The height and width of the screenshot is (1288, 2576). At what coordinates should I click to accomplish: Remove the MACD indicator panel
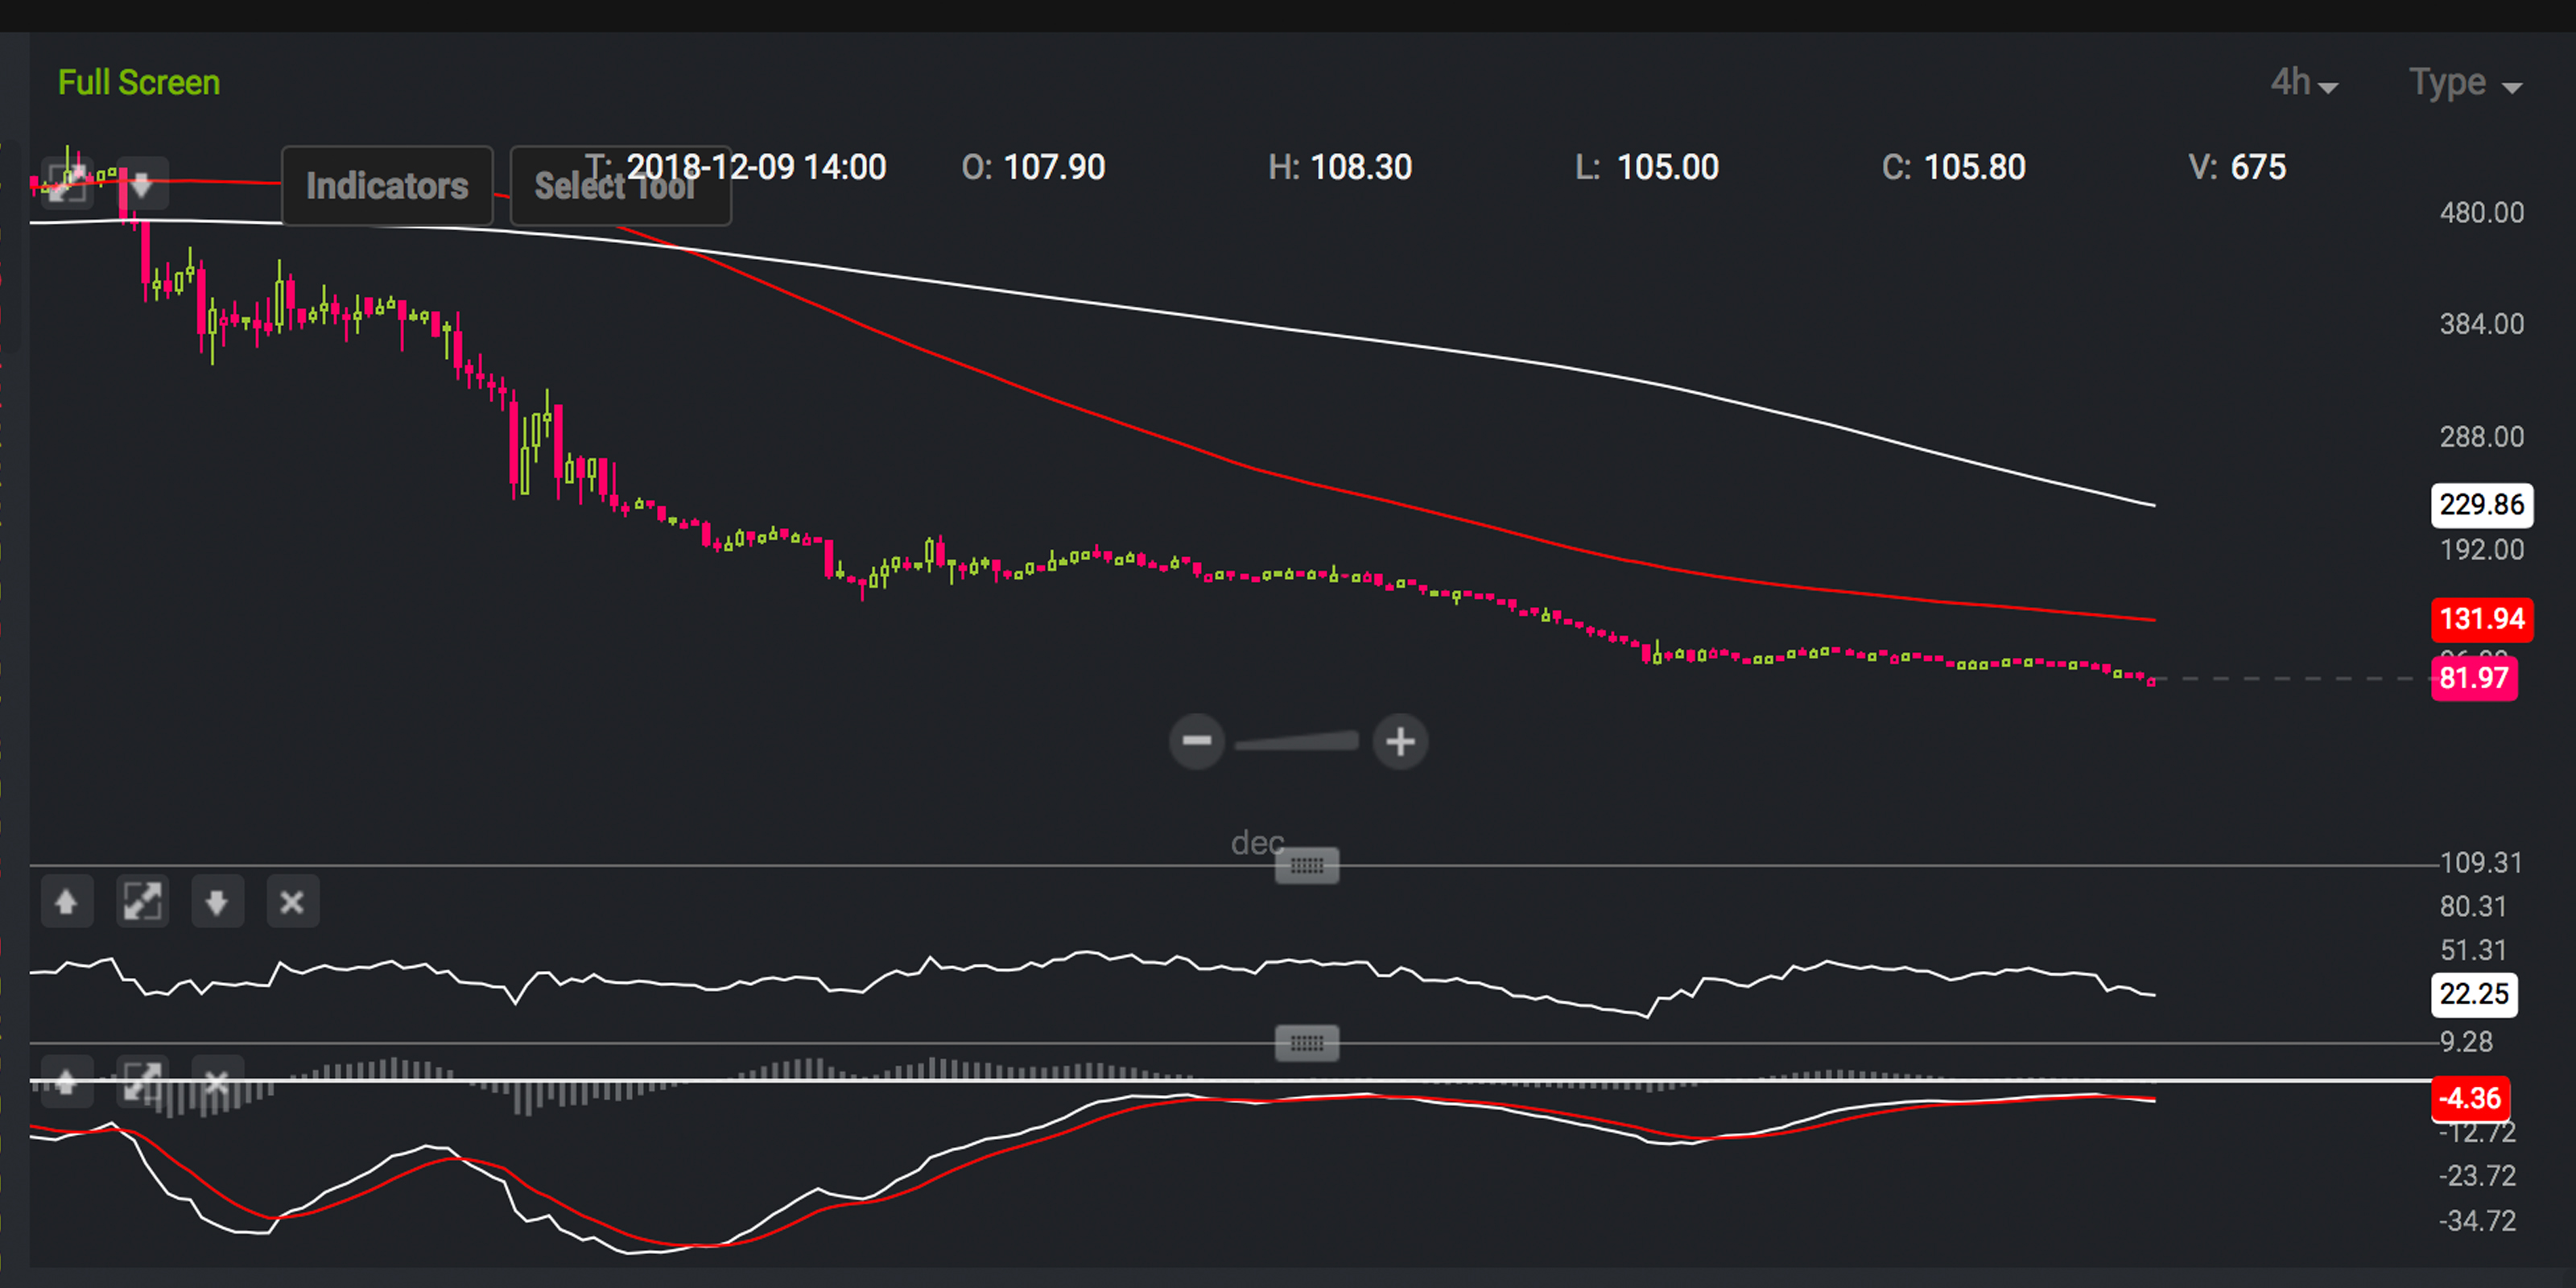(x=217, y=1081)
